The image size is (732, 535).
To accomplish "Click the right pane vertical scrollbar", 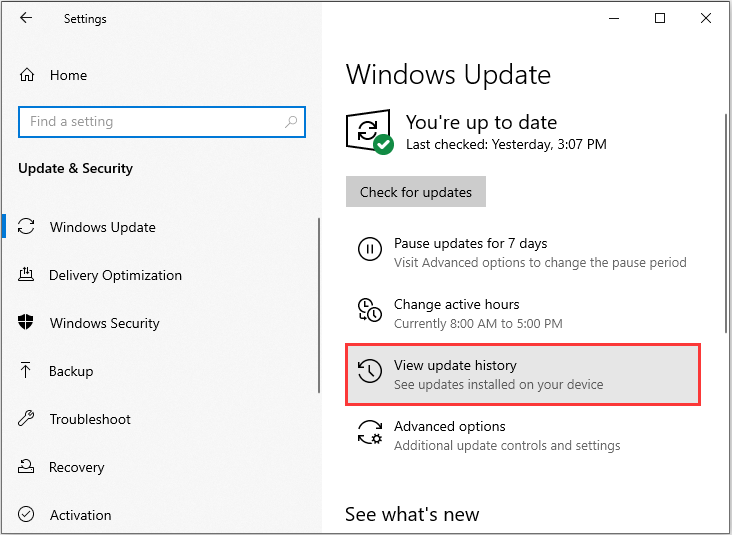I will [x=725, y=222].
